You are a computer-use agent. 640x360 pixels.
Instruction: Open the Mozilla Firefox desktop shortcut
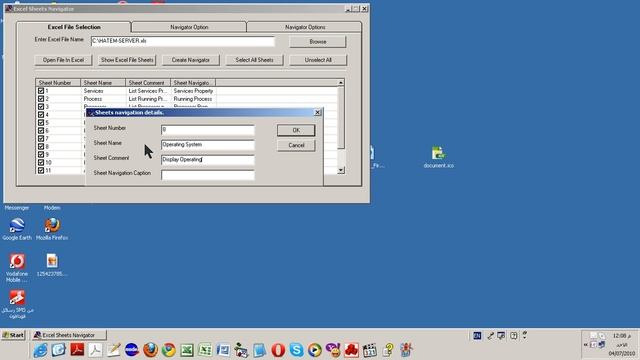tap(52, 229)
